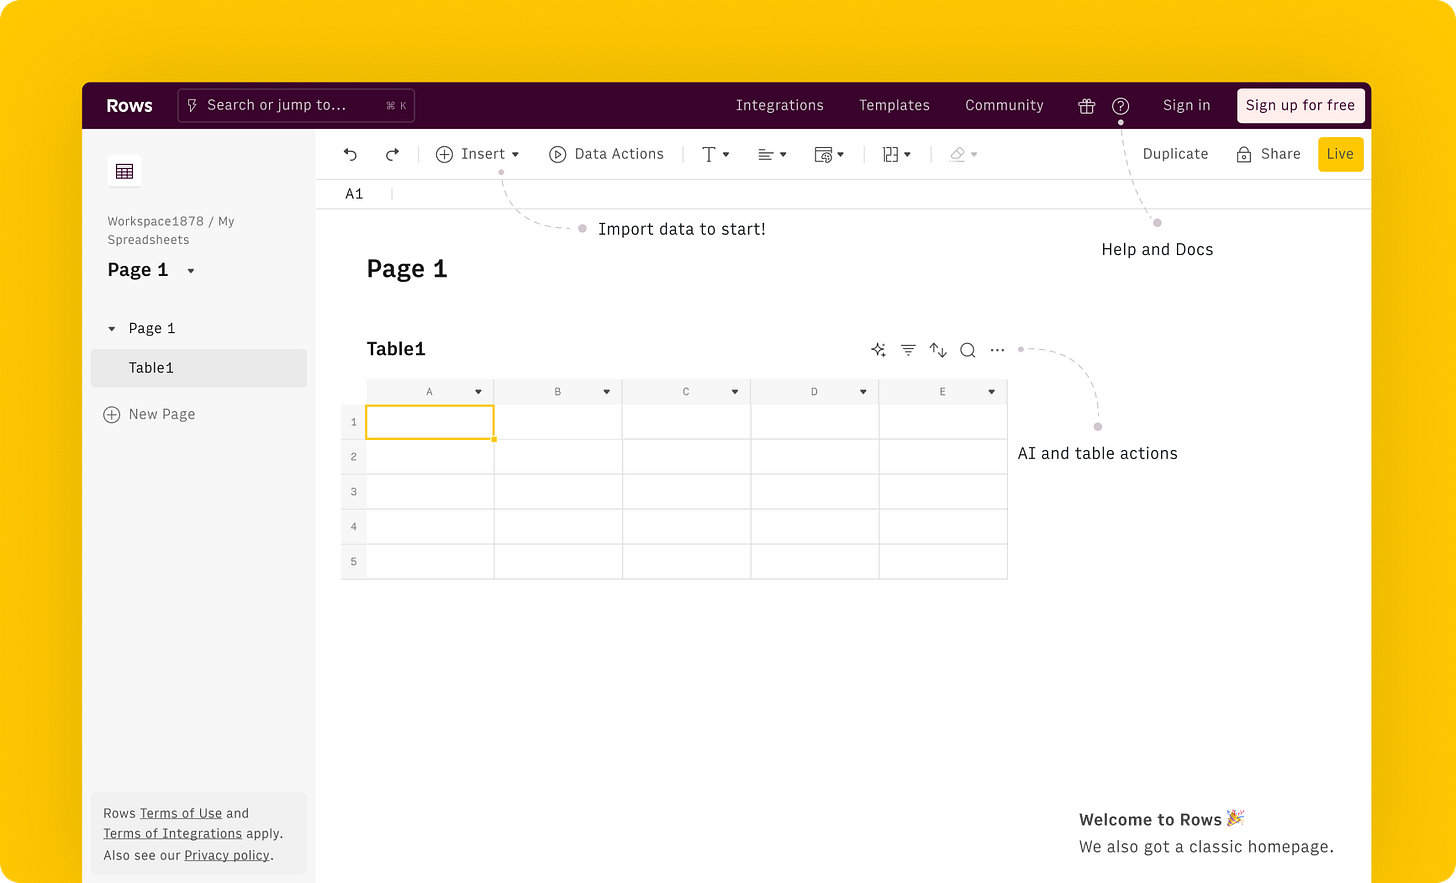Image resolution: width=1456 pixels, height=883 pixels.
Task: Select row header 3
Action: click(354, 492)
